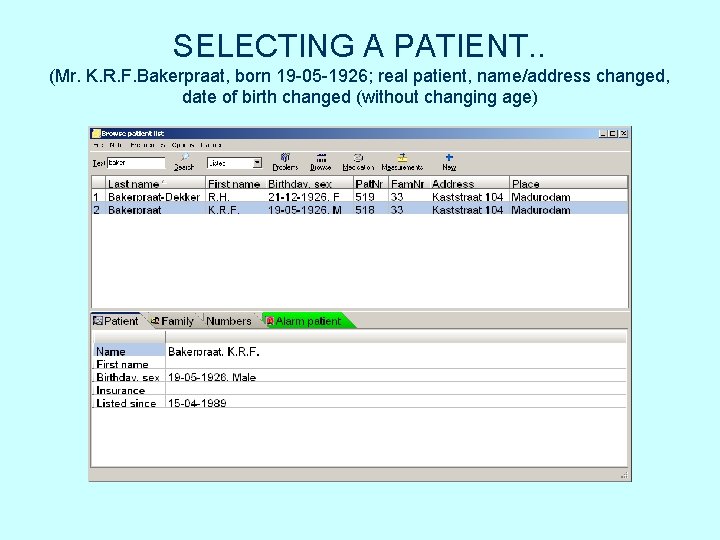Click the Listed since field label
Image resolution: width=720 pixels, height=540 pixels.
[126, 403]
